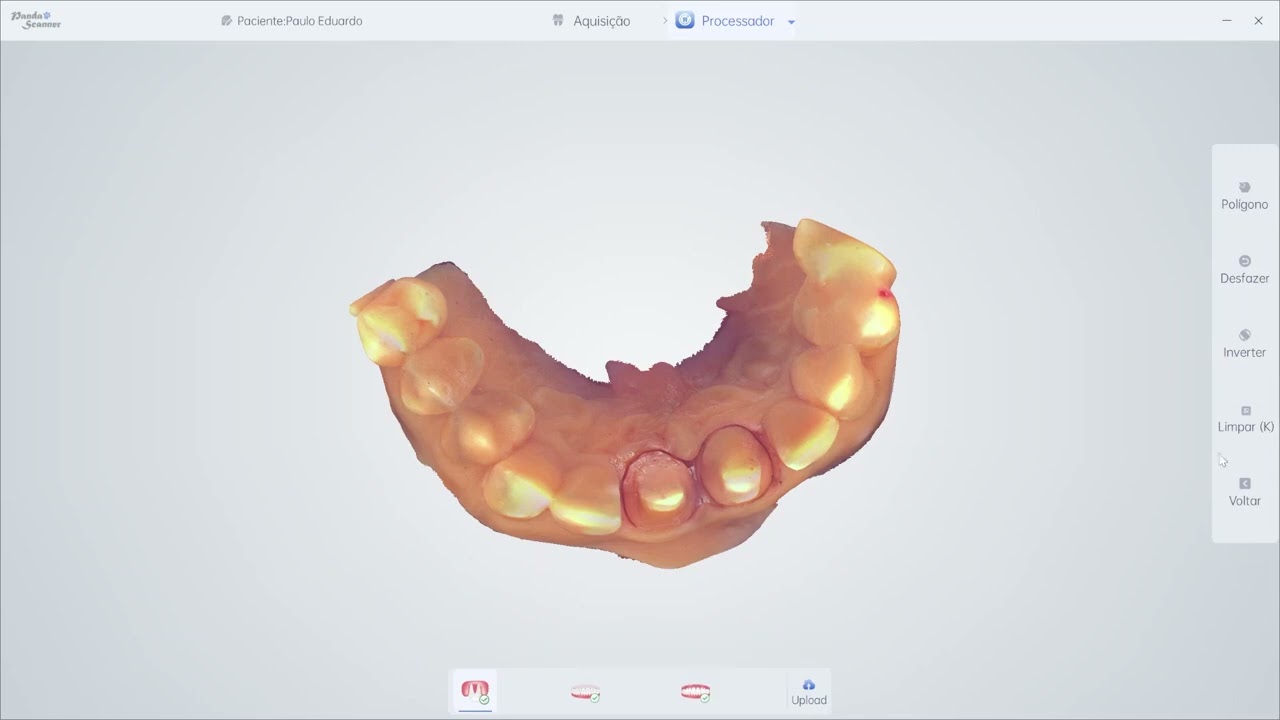The width and height of the screenshot is (1280, 720).
Task: Go back using the Voltar button
Action: coord(1244,492)
